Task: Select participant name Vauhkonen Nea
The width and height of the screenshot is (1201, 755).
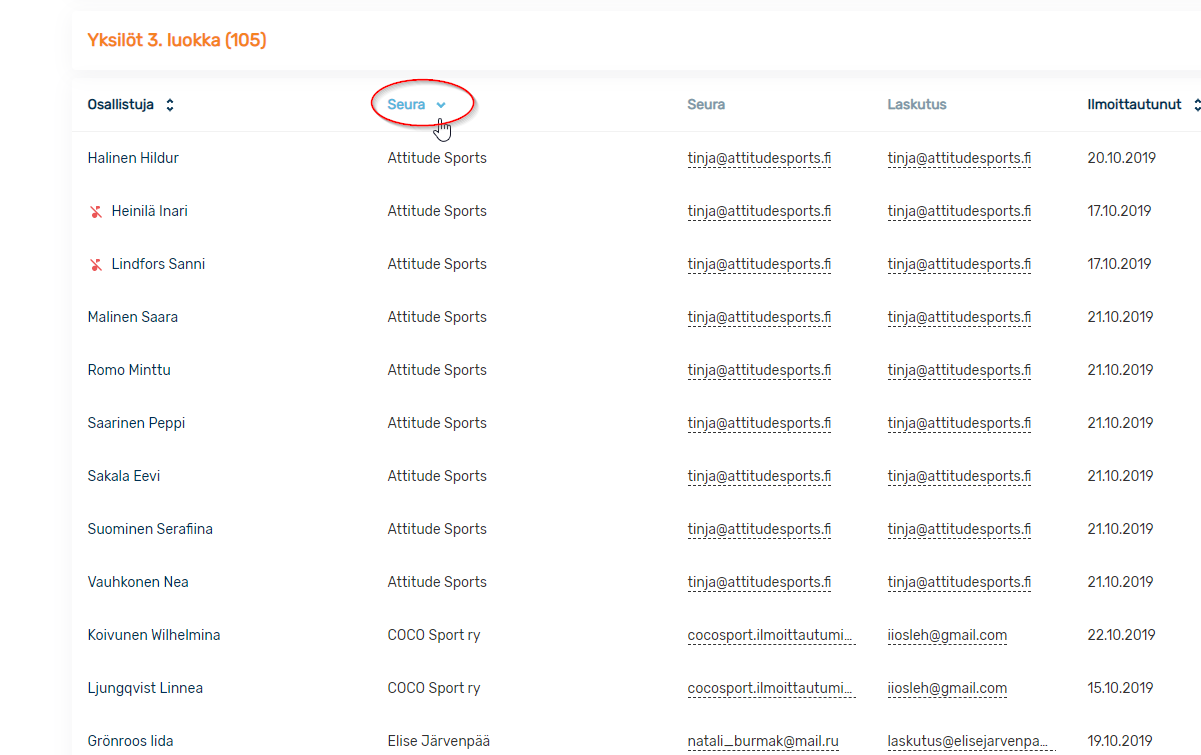Action: 138,582
